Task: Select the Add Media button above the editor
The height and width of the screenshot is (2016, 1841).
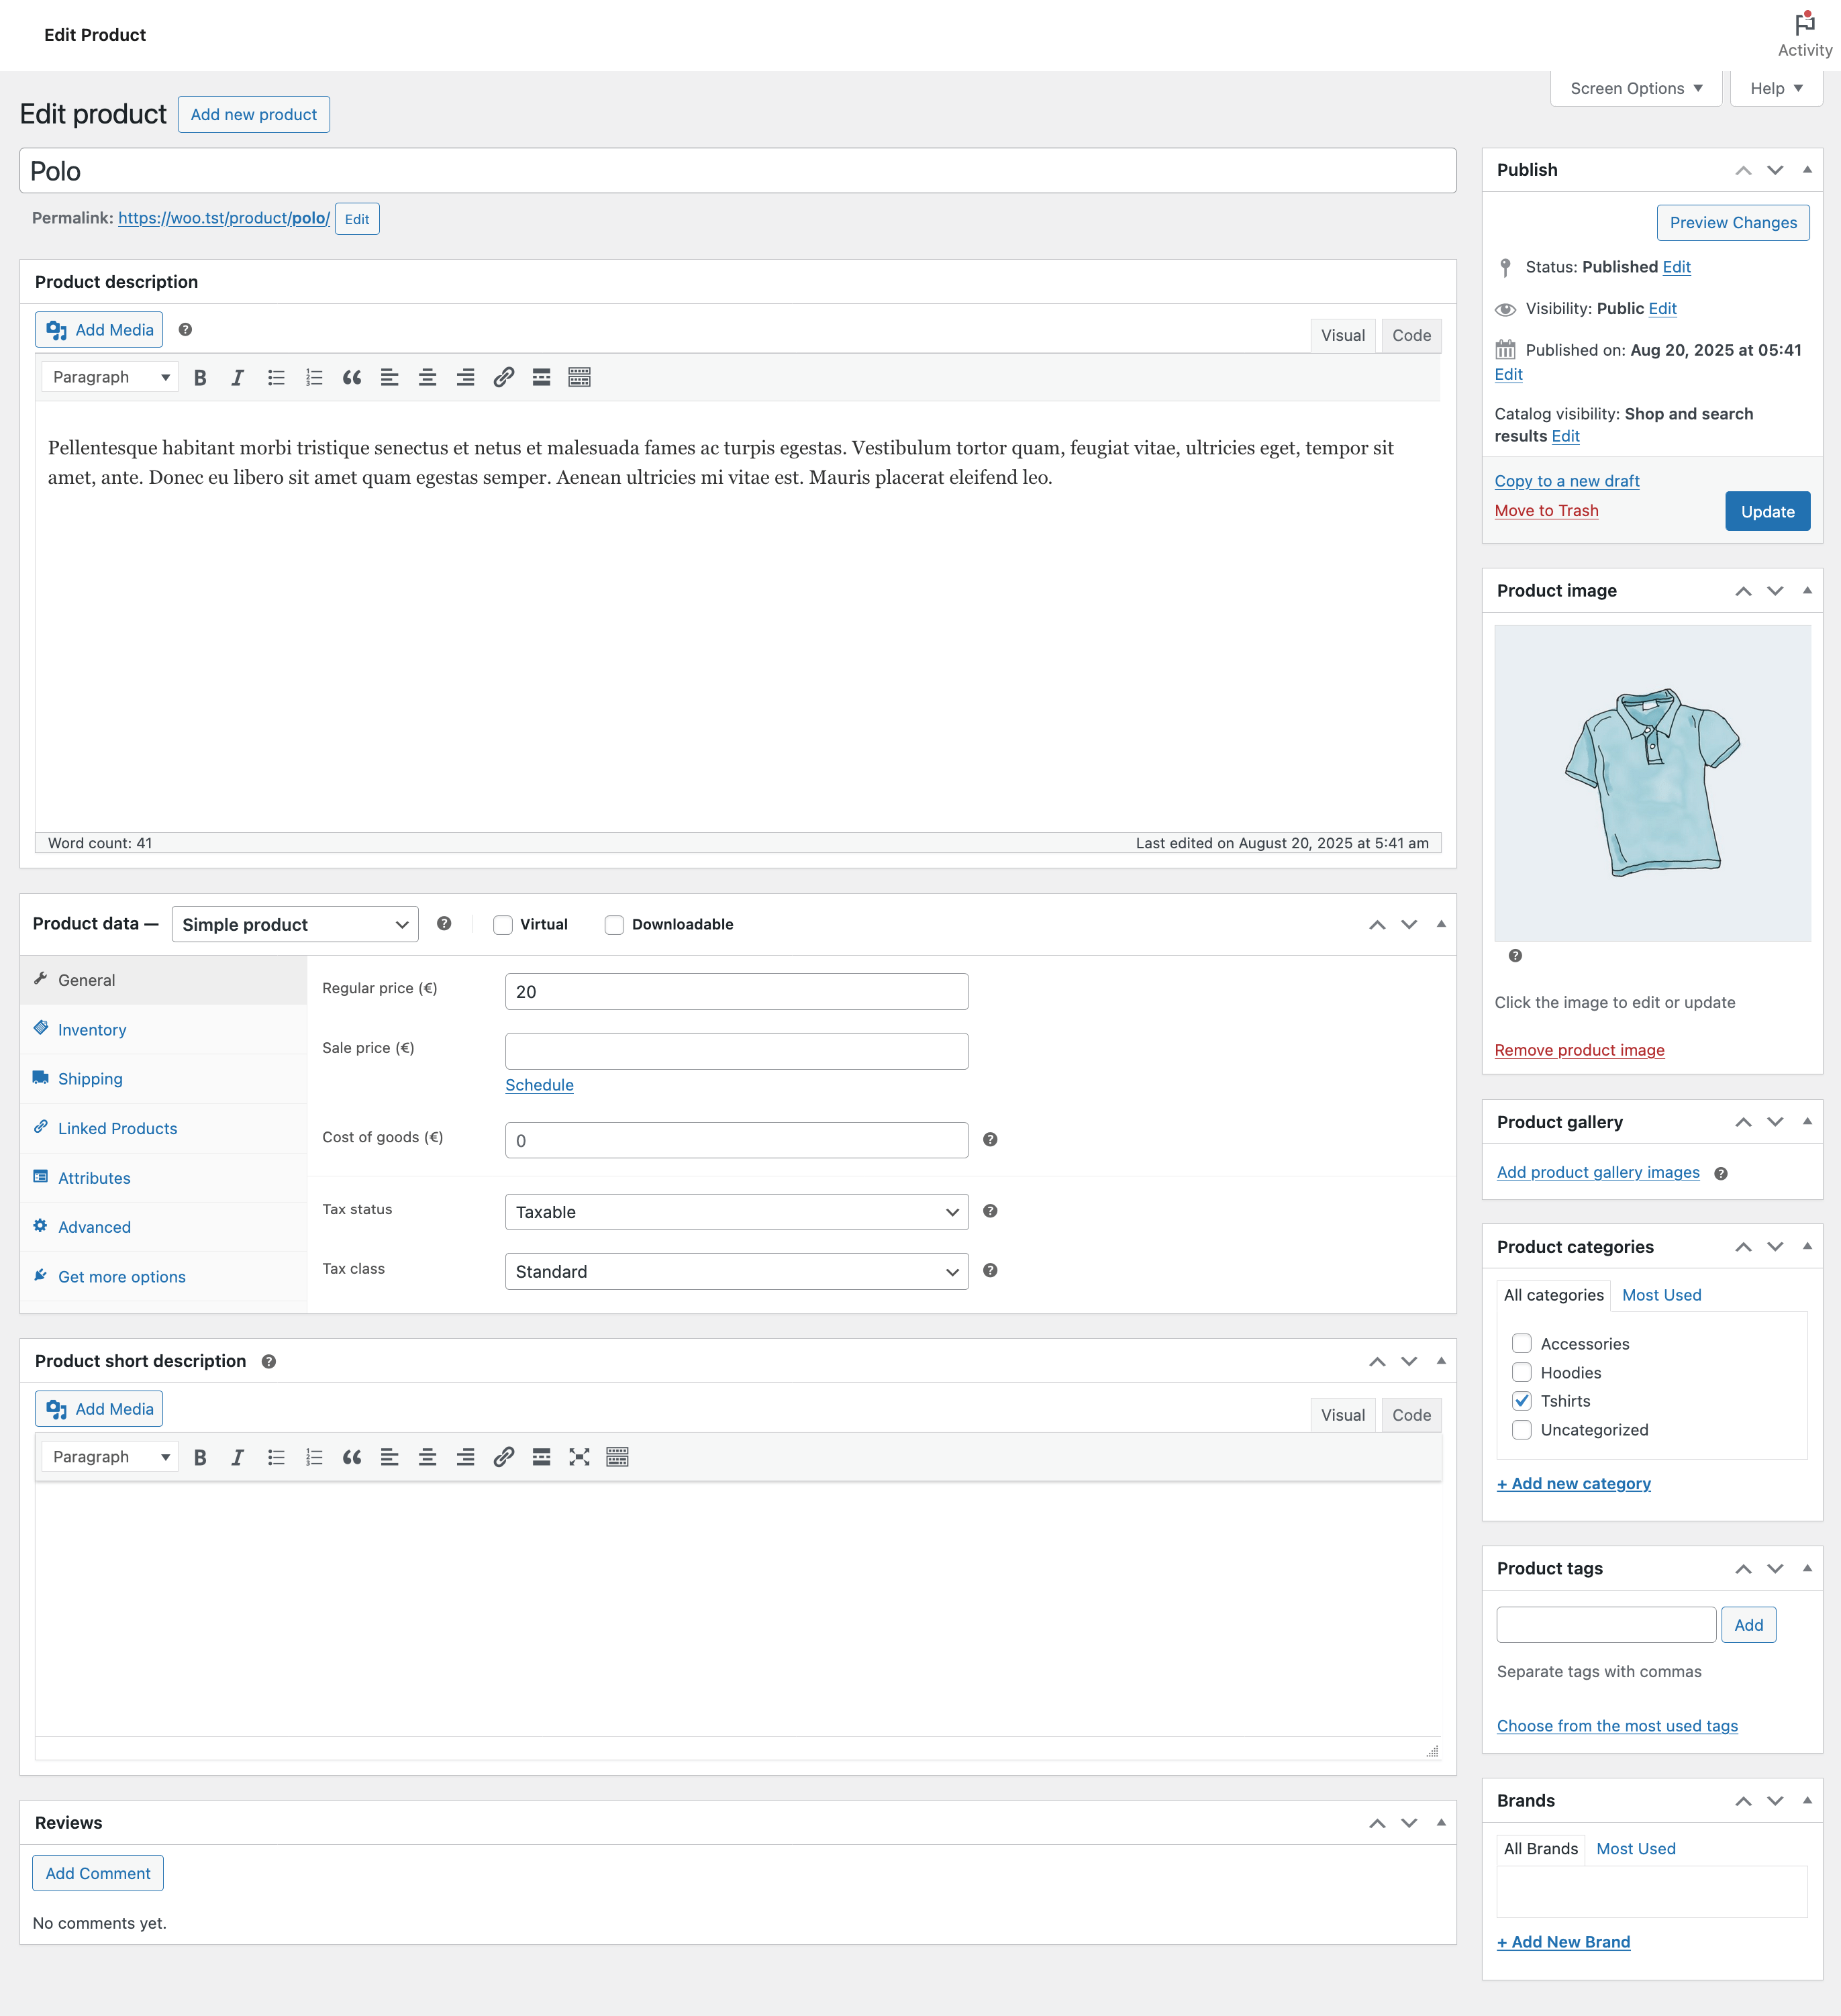Action: tap(98, 329)
